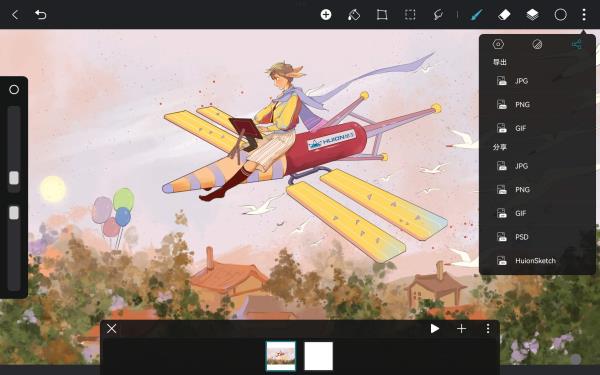Select the brush tool in top toolbar
This screenshot has width=600, height=375.
click(476, 15)
